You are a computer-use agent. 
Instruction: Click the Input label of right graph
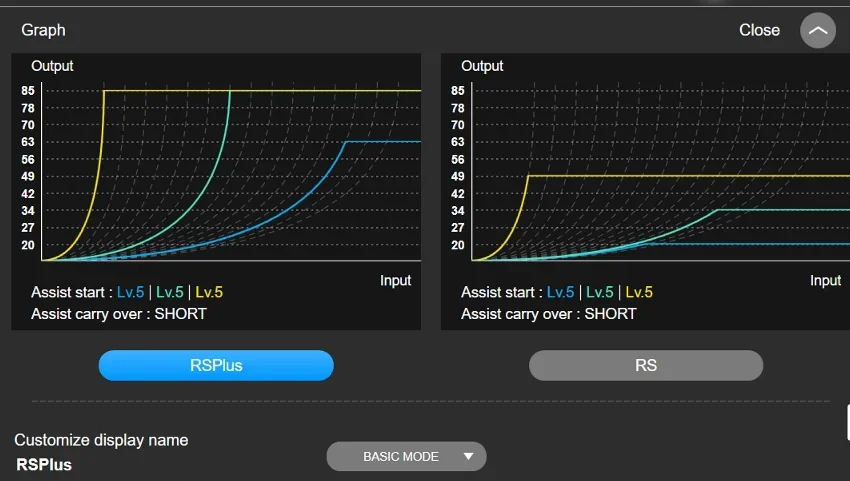[825, 280]
